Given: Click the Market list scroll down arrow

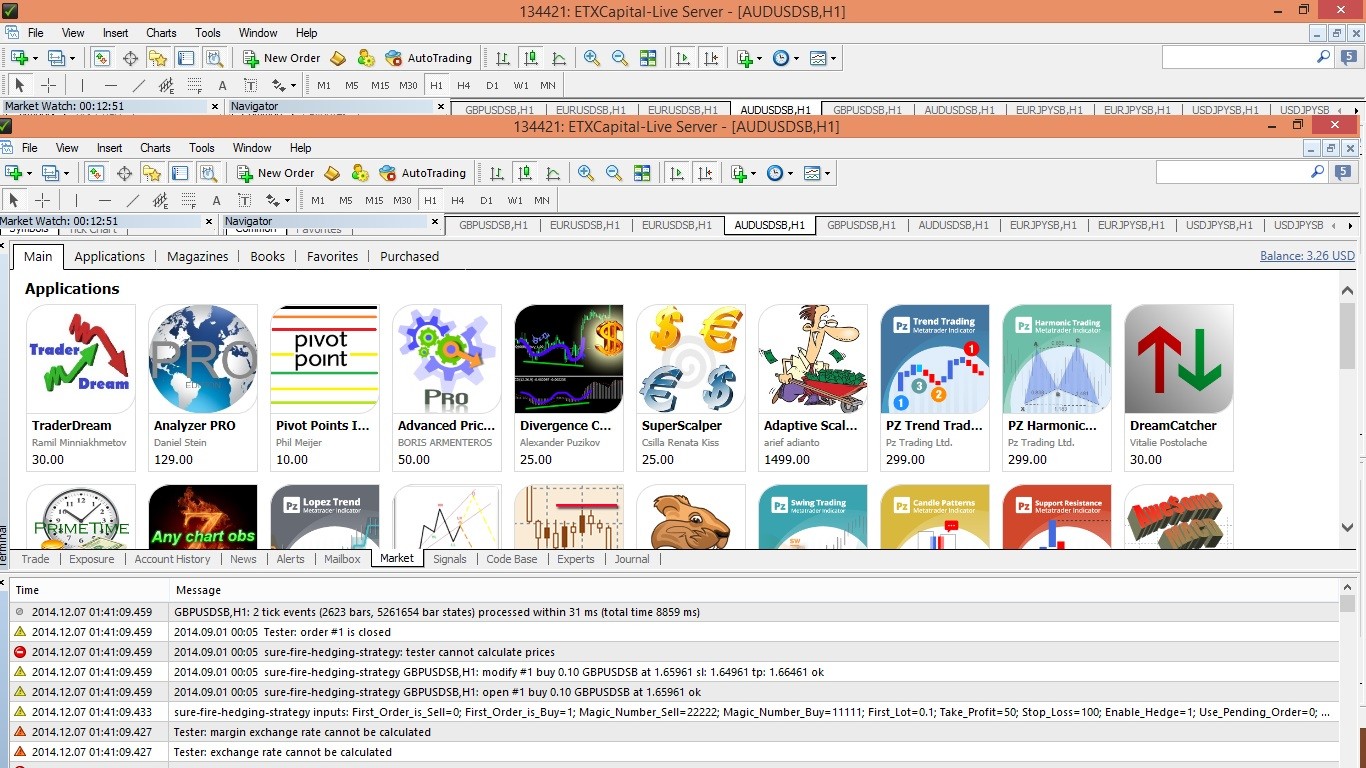Looking at the screenshot, I should click(1347, 527).
